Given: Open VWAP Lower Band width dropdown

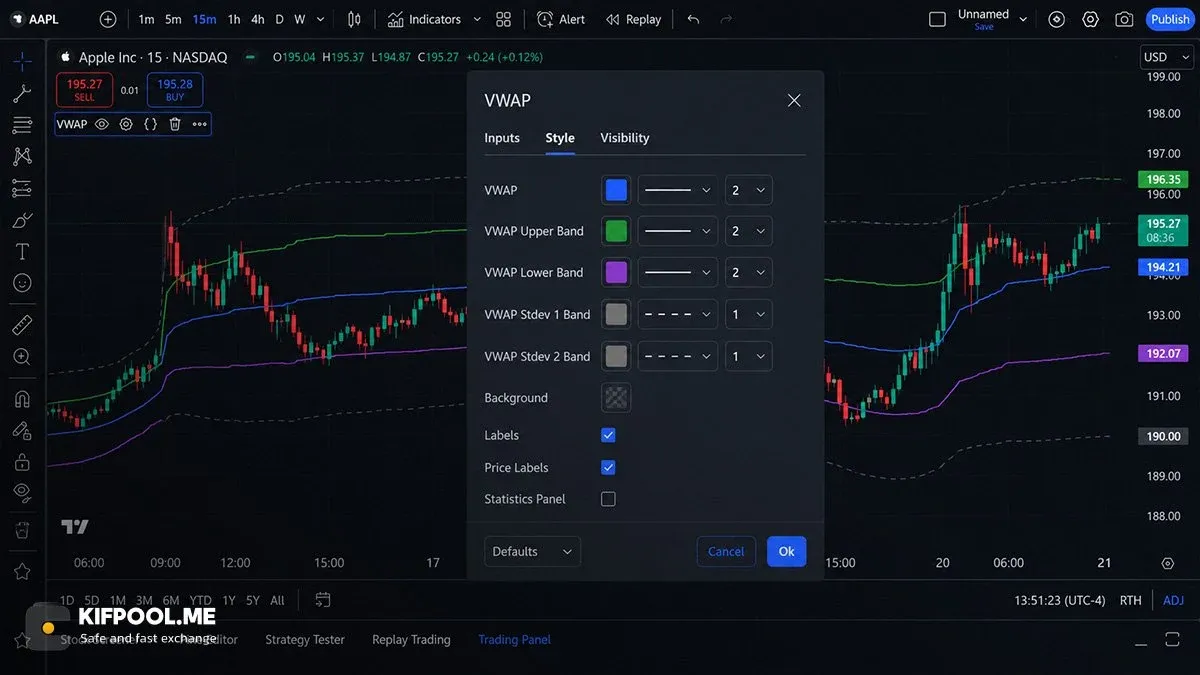Looking at the screenshot, I should click(748, 272).
